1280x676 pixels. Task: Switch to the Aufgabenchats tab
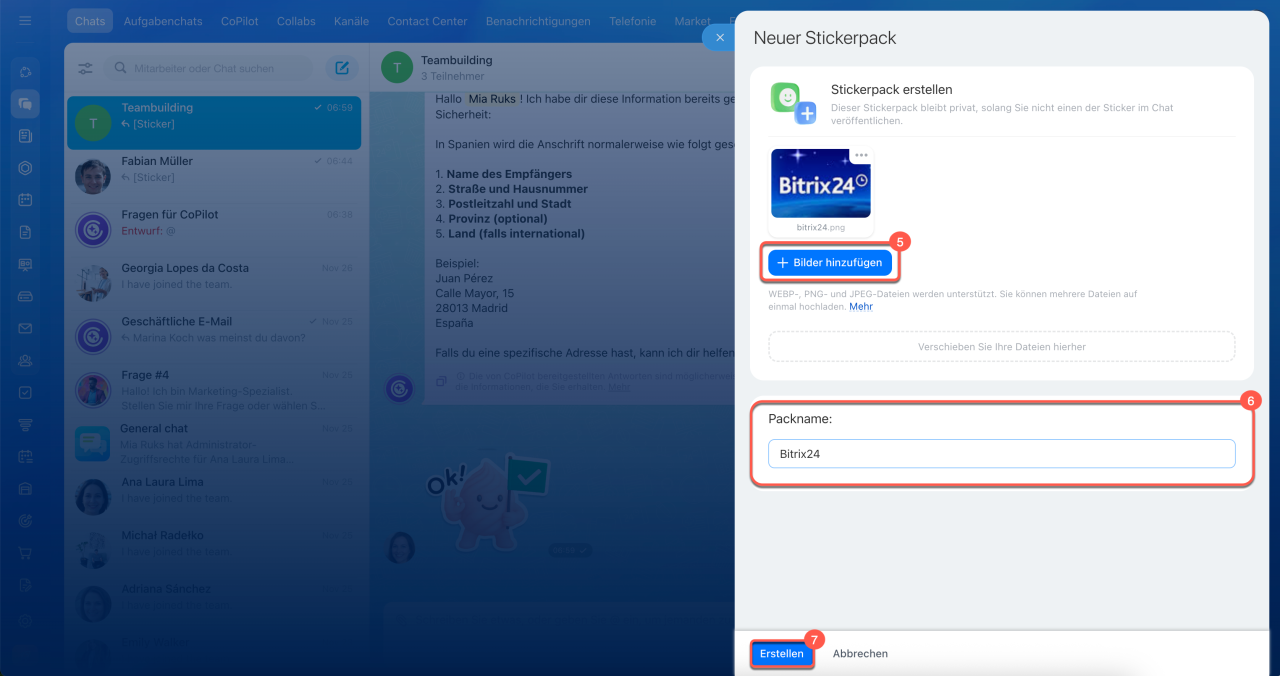tap(161, 21)
